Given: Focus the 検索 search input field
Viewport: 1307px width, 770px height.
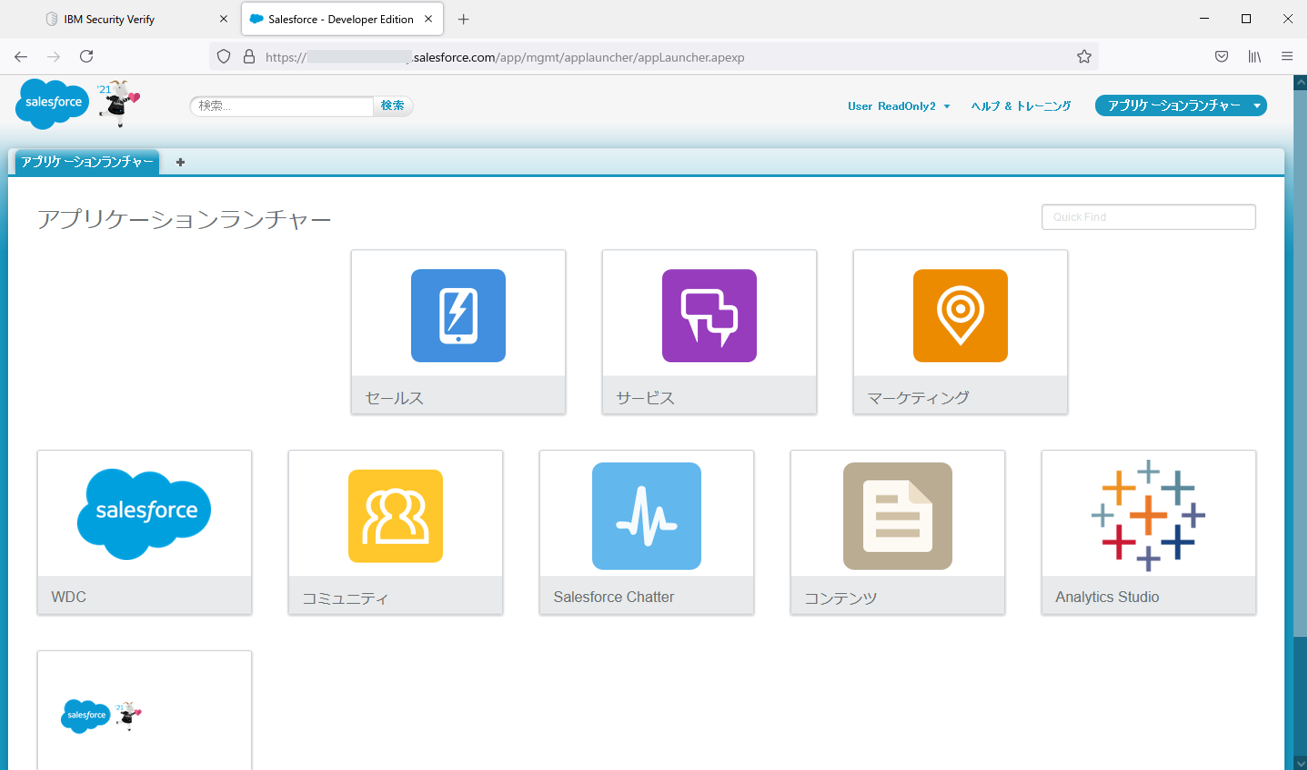Looking at the screenshot, I should pyautogui.click(x=282, y=105).
